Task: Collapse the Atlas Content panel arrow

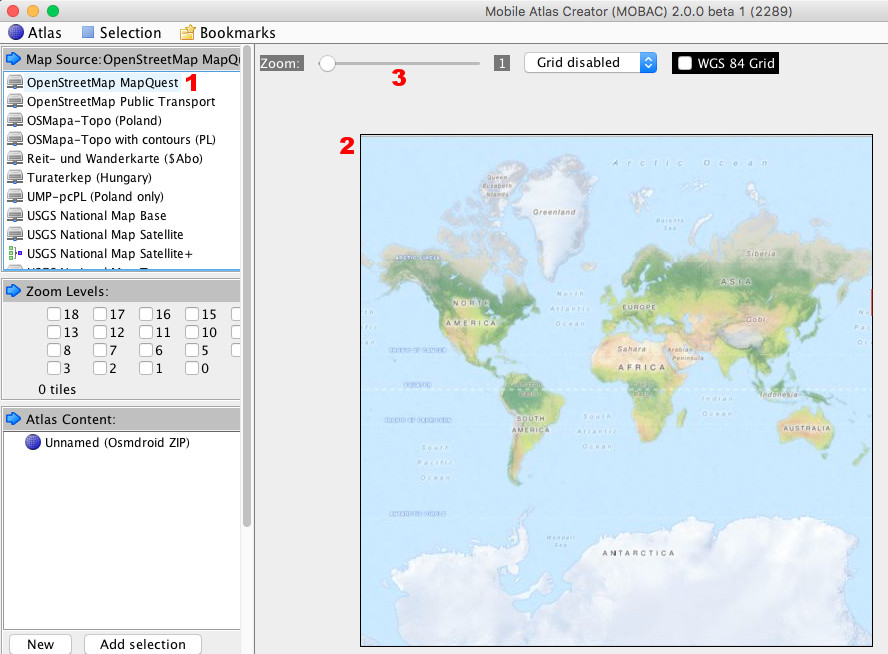Action: tap(14, 419)
